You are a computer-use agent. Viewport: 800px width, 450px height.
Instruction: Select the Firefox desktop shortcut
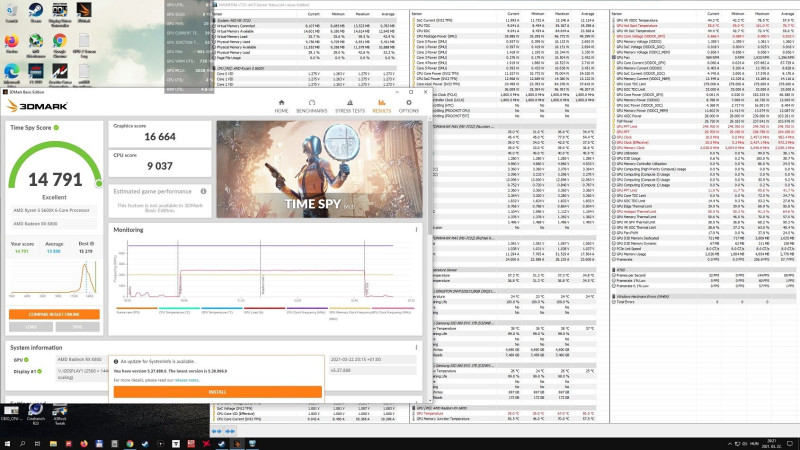coord(11,43)
